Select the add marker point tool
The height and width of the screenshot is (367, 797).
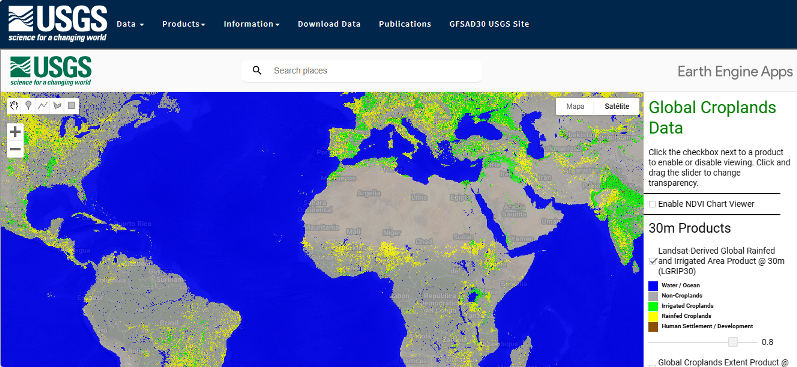tap(29, 106)
